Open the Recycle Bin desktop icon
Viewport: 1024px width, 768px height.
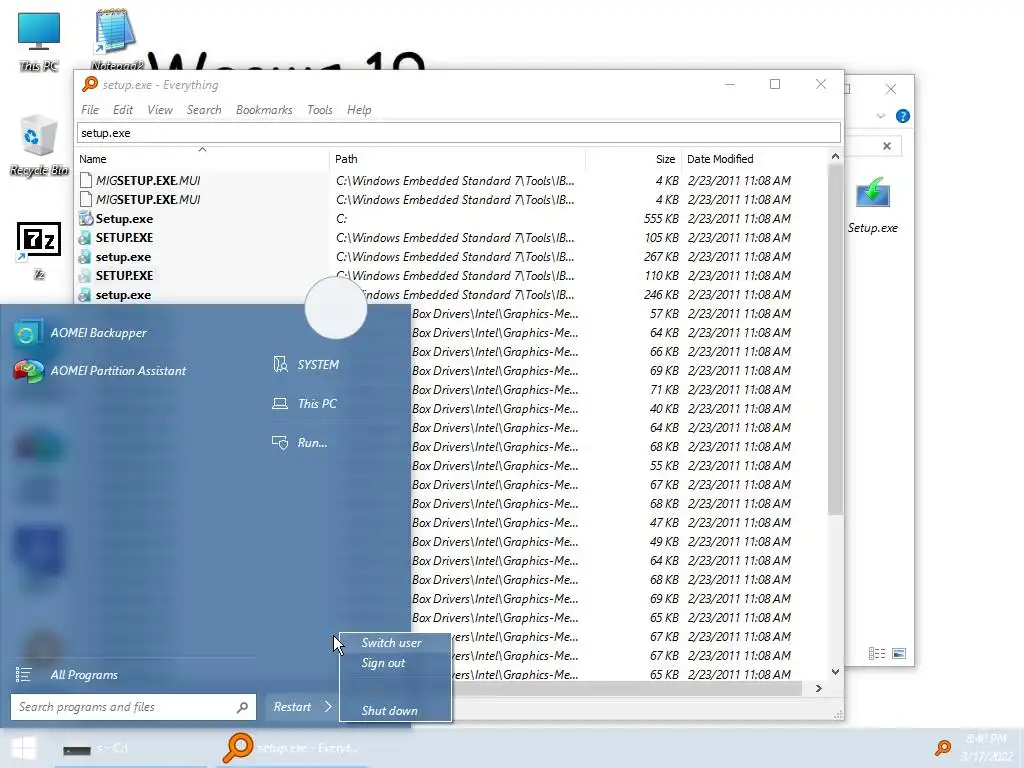(39, 145)
